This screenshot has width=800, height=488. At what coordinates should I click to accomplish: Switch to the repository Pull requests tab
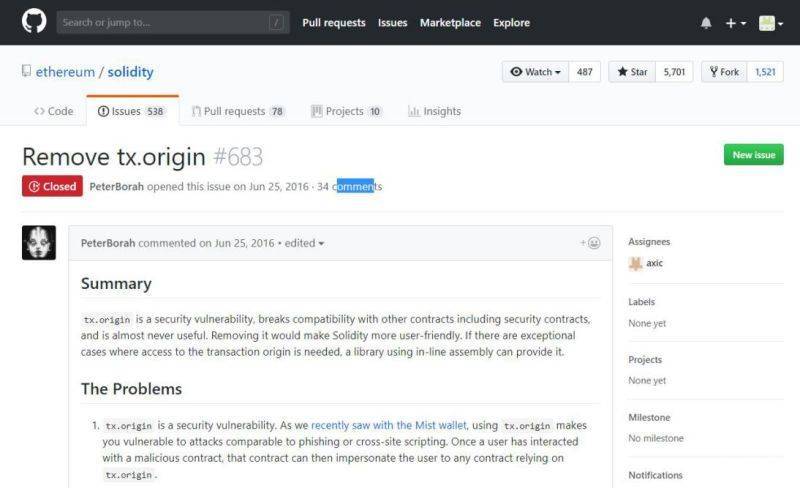tap(238, 111)
